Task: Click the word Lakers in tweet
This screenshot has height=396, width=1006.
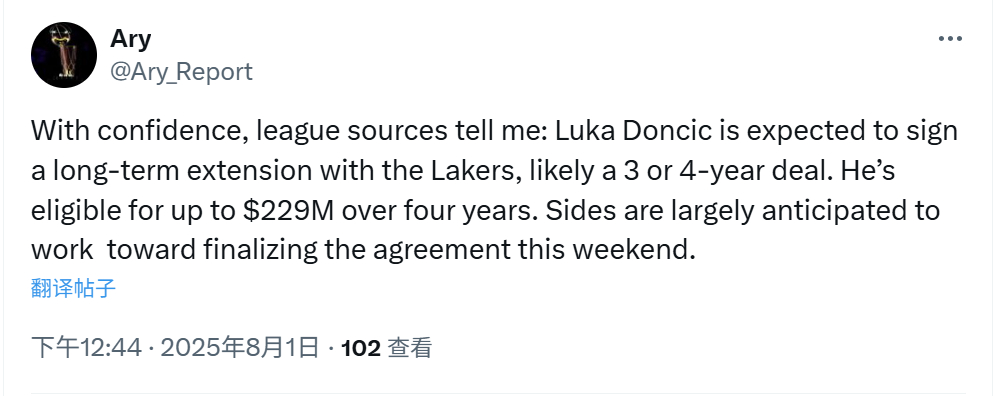Action: [x=475, y=171]
